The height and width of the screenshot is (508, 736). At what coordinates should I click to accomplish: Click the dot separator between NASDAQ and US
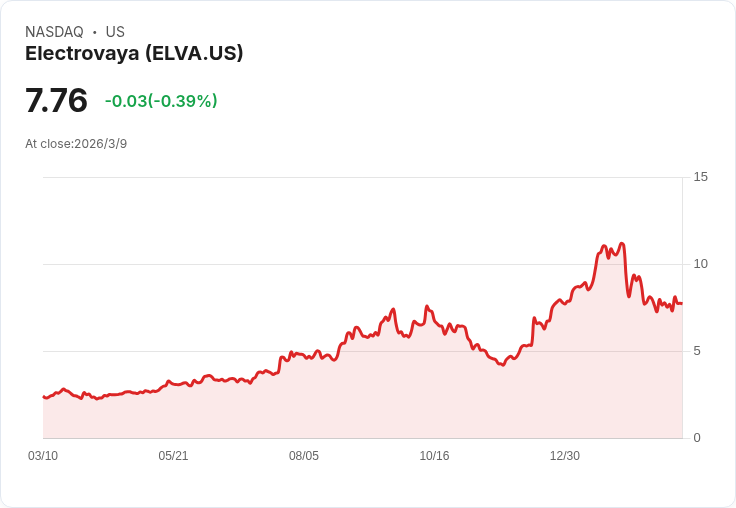click(95, 32)
